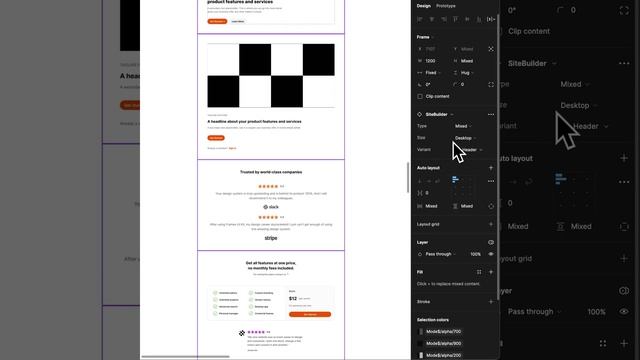
Task: Set auto layout direction to vertical
Action: pos(420,181)
